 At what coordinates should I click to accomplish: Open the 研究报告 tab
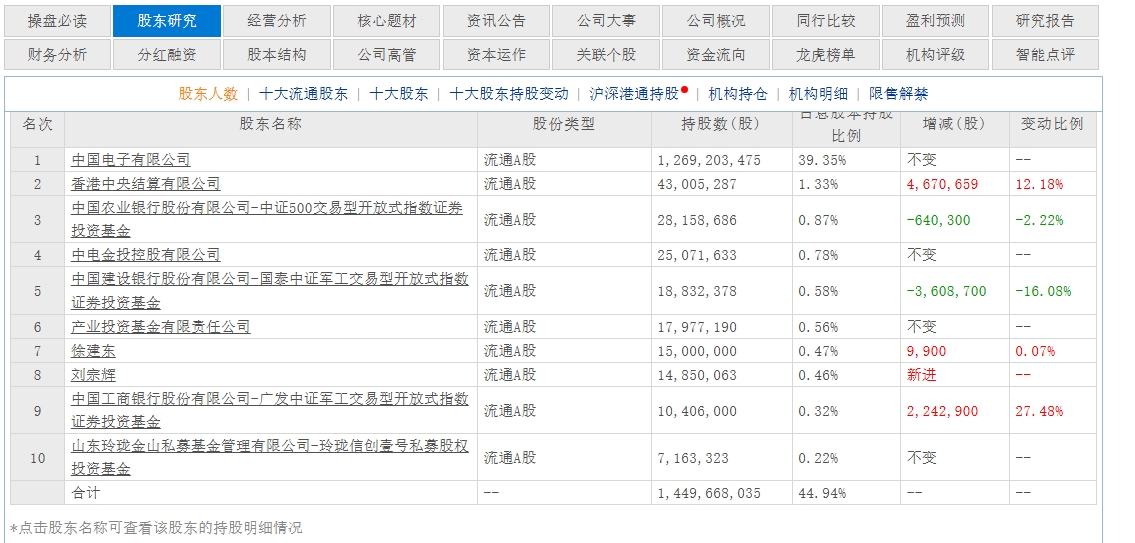click(x=1045, y=21)
